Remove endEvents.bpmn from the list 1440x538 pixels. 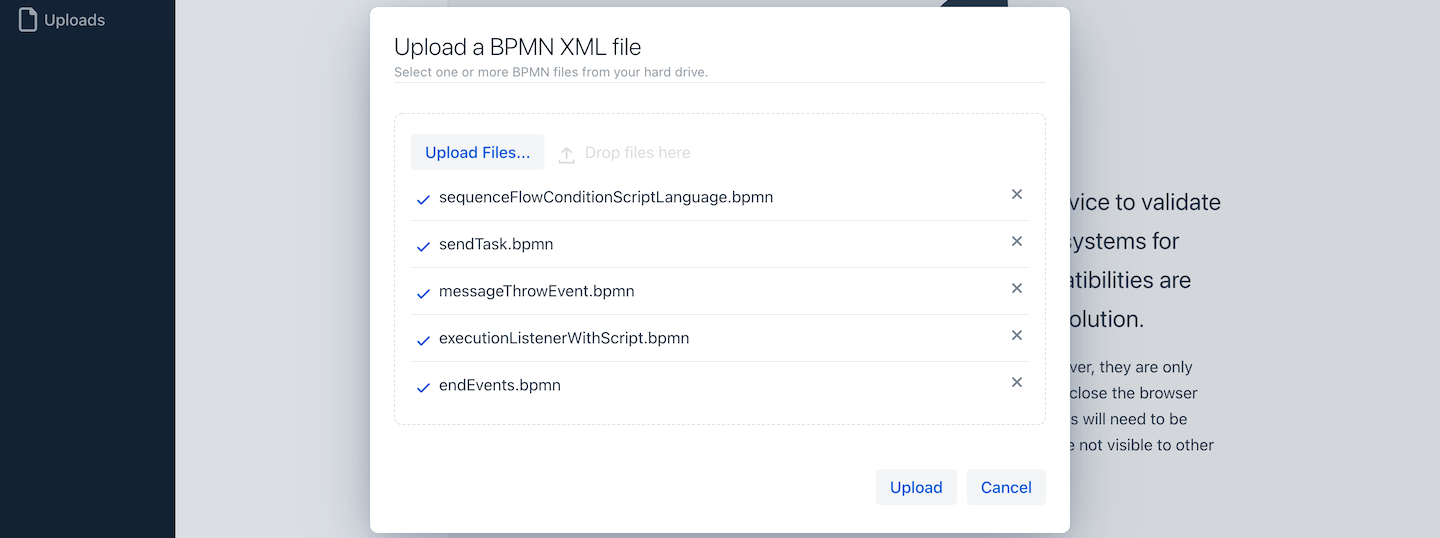point(1016,383)
